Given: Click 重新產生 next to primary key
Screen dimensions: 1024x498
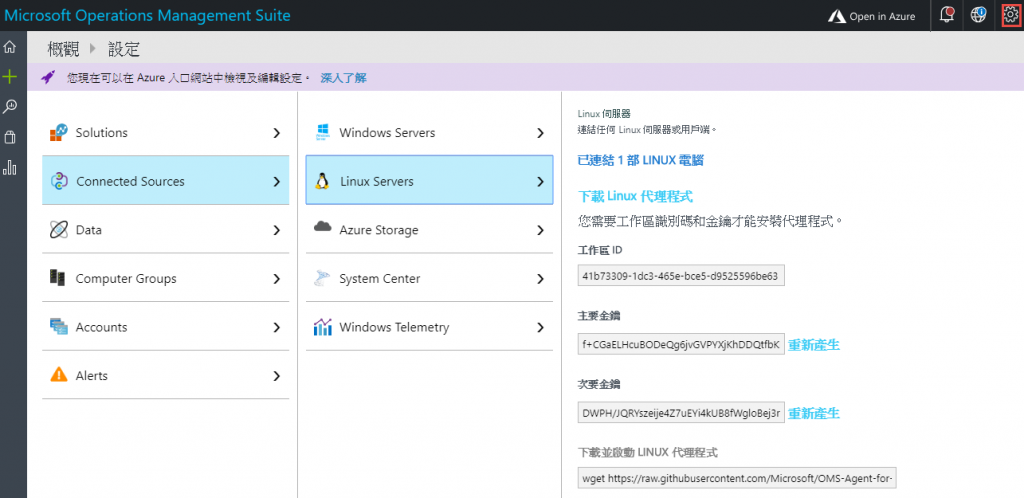Looking at the screenshot, I should tap(814, 345).
